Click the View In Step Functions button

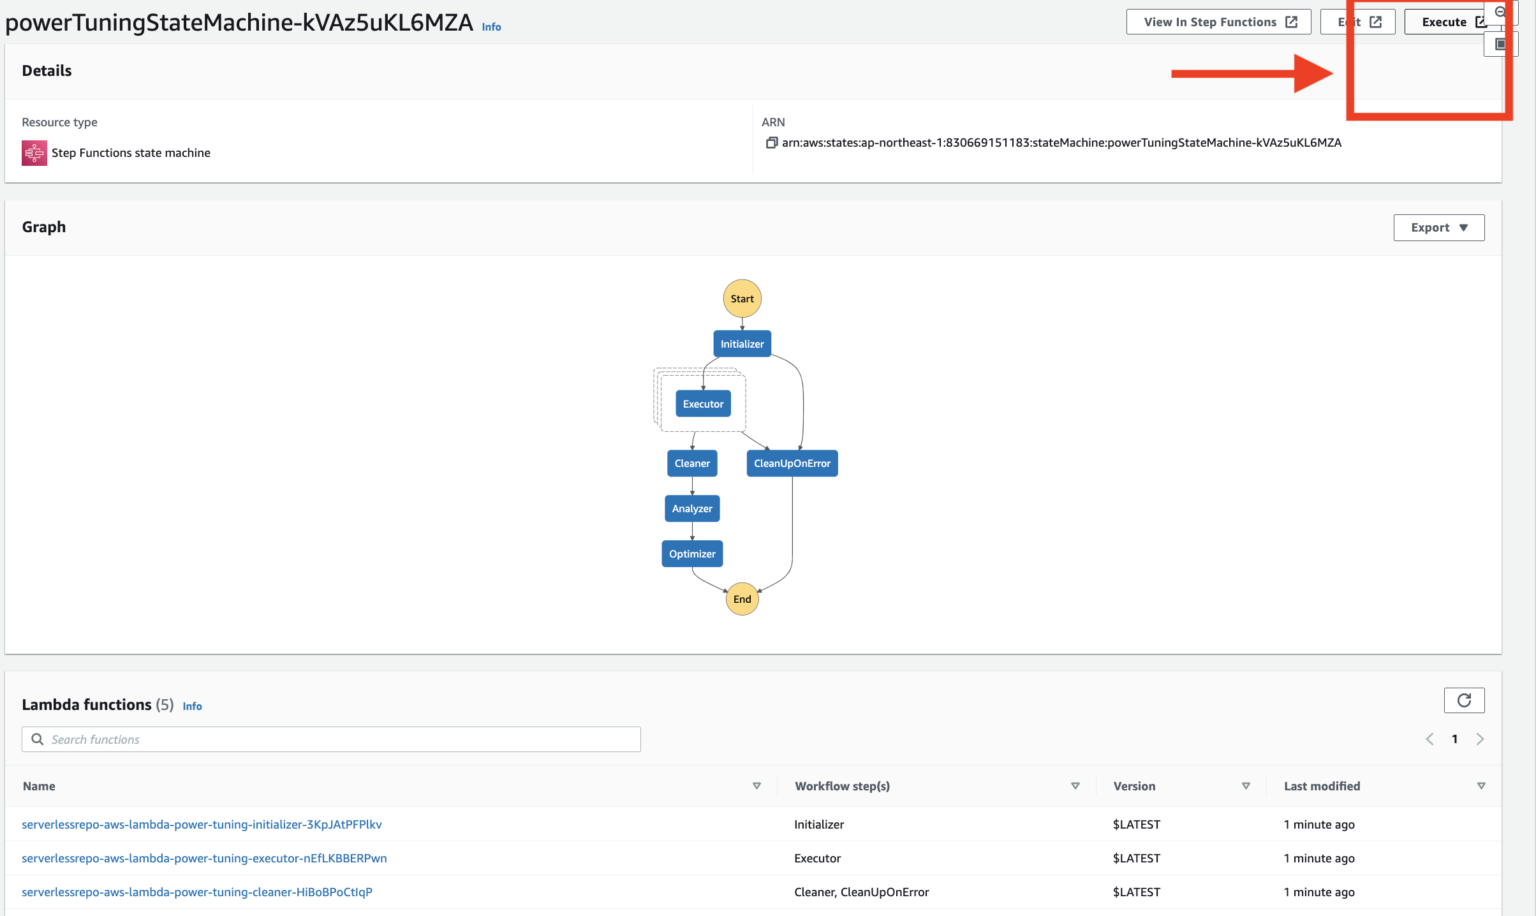(1208, 21)
